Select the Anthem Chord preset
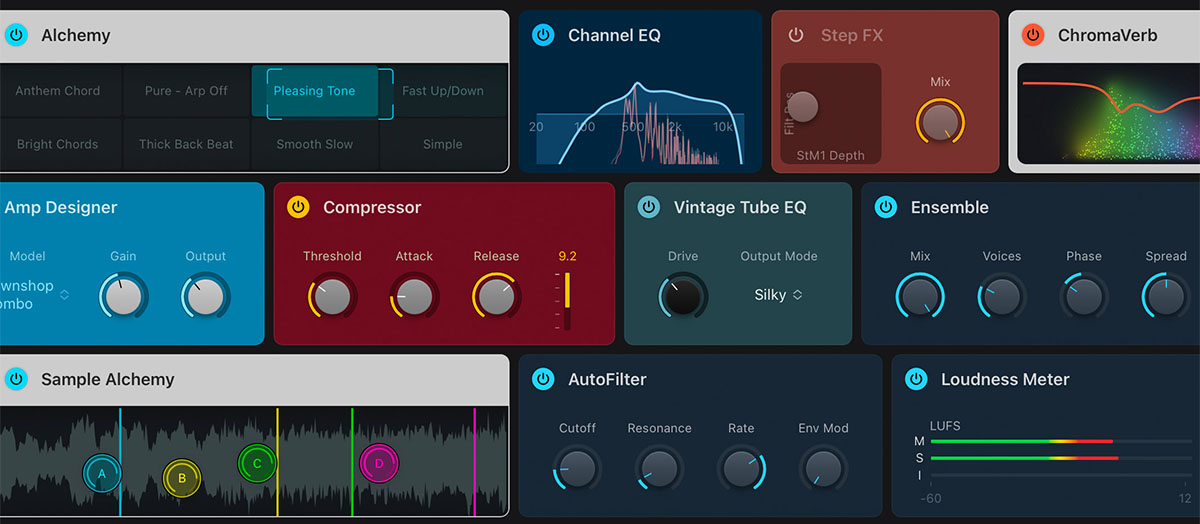Viewport: 1200px width, 524px height. click(x=58, y=91)
